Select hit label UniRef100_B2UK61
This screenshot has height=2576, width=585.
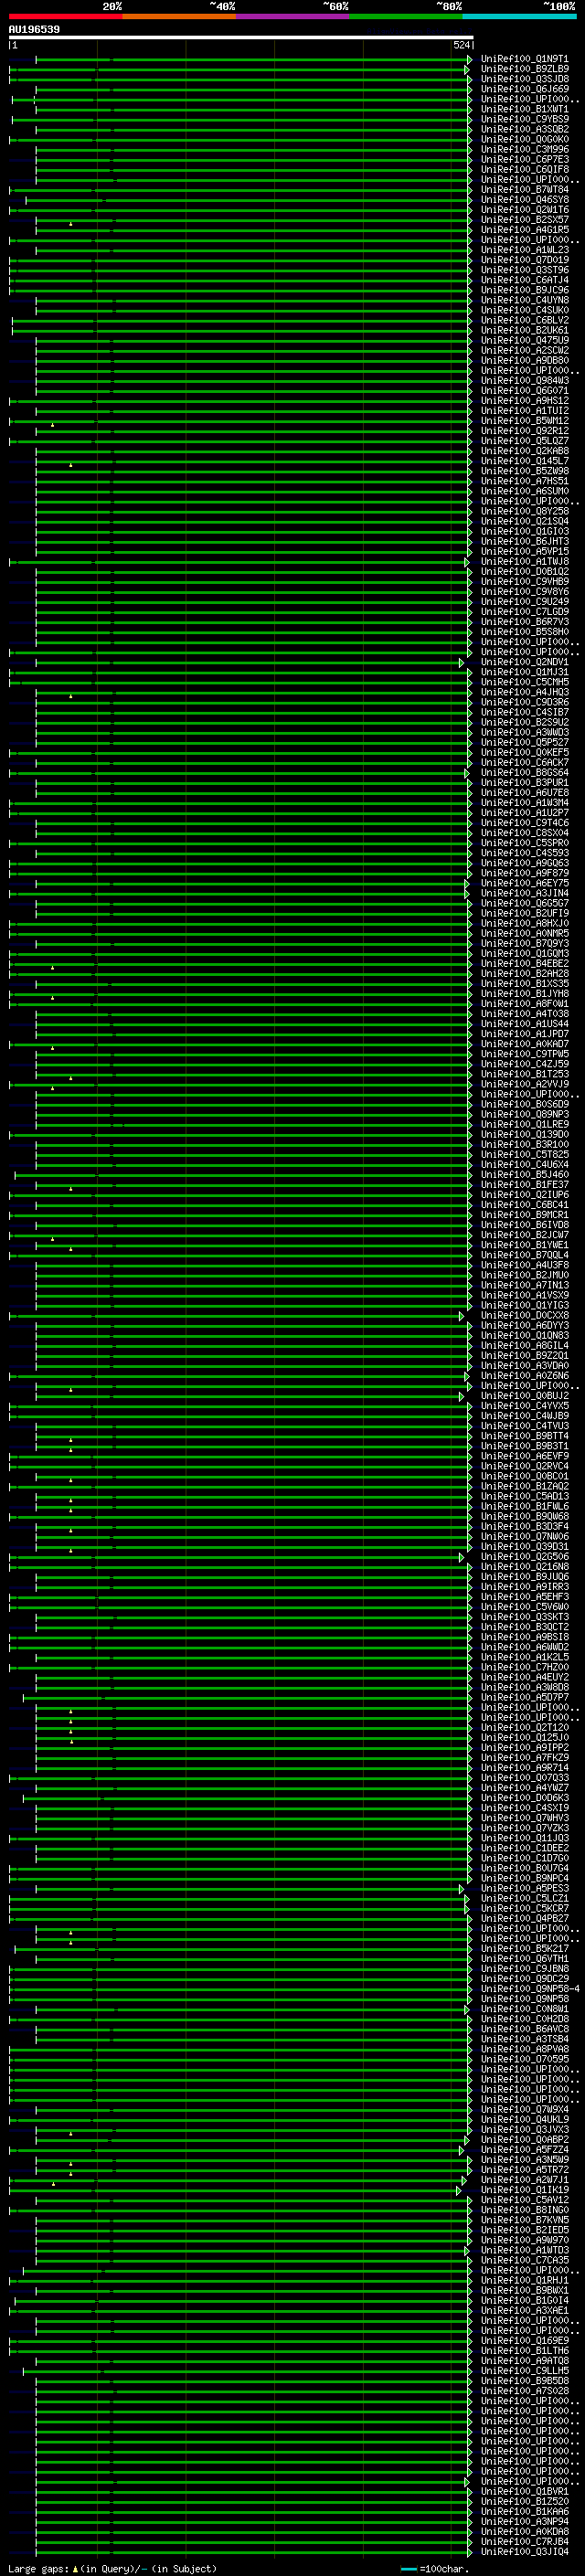[525, 330]
